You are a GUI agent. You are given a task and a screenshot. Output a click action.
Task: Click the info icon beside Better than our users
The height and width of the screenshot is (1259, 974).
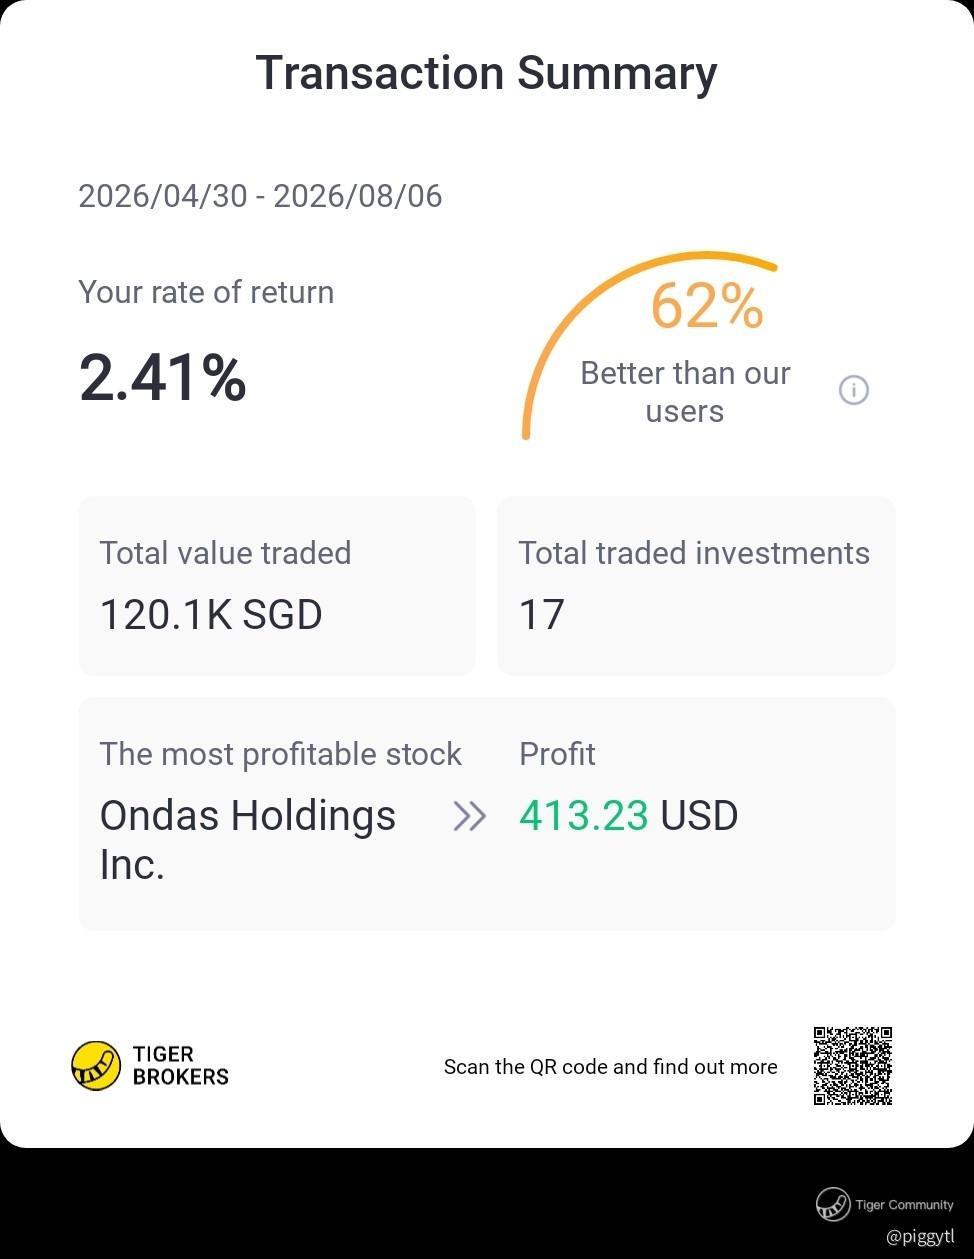point(853,390)
